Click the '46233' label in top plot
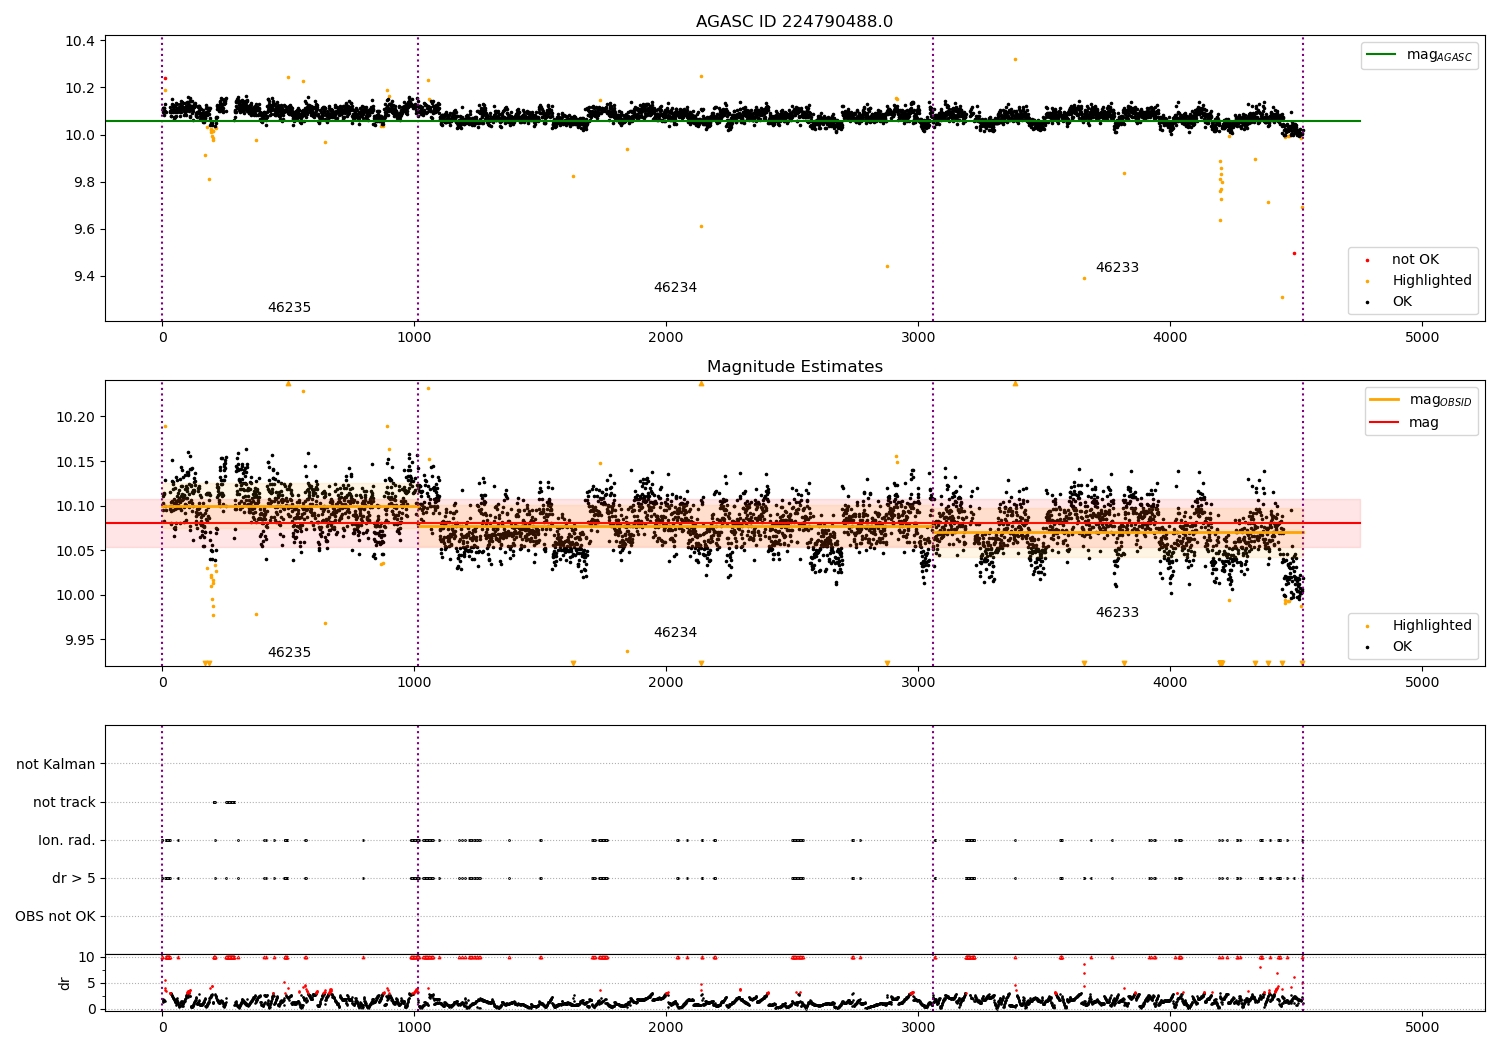This screenshot has width=1500, height=1050. tap(1117, 268)
